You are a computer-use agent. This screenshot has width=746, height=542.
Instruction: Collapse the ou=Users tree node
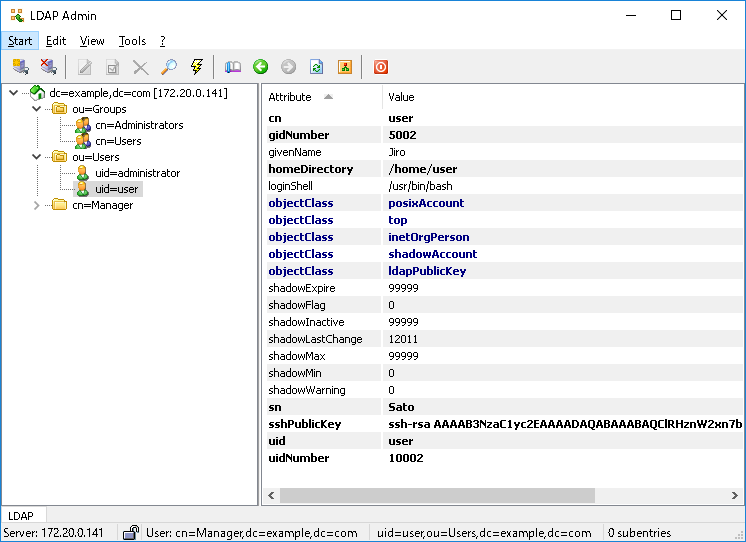coord(36,157)
